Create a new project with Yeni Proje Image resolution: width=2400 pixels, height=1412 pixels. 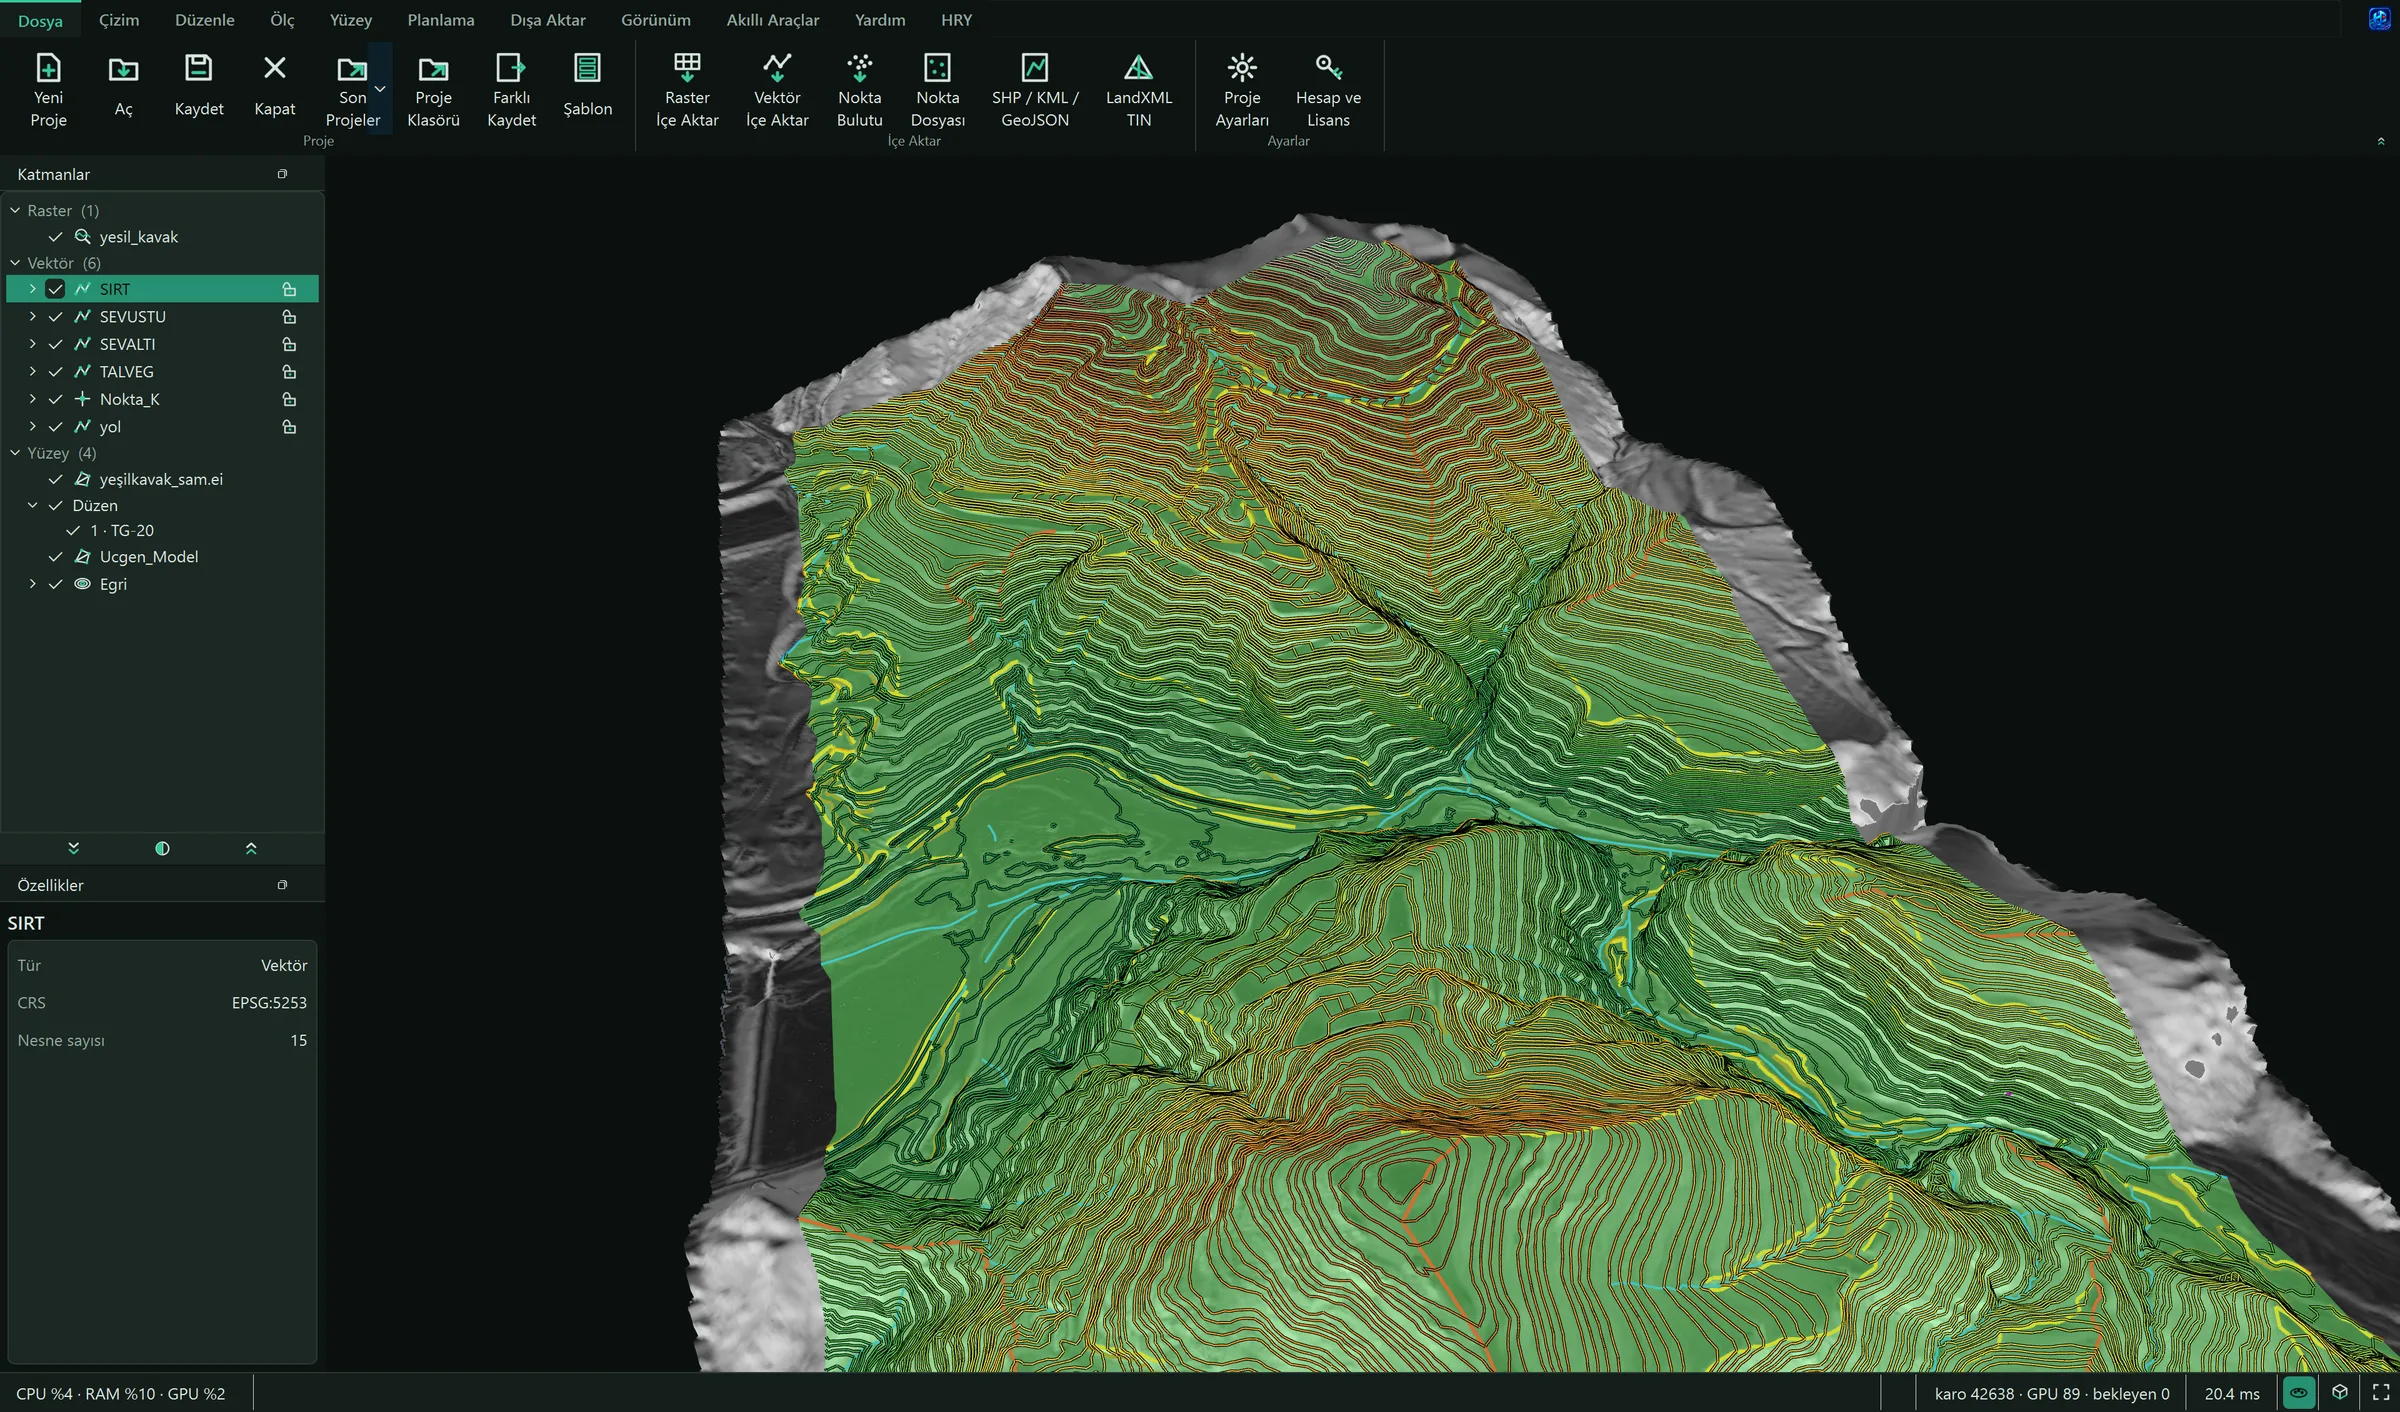pos(48,91)
